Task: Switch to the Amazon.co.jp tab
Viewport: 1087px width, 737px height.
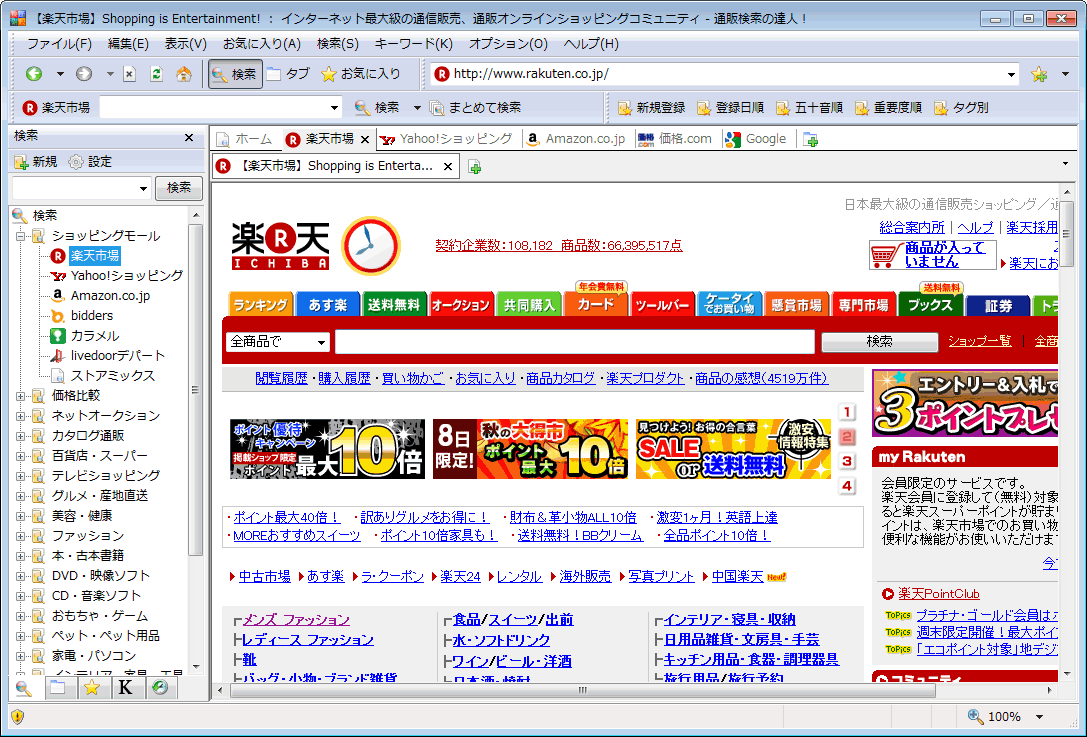Action: point(576,139)
